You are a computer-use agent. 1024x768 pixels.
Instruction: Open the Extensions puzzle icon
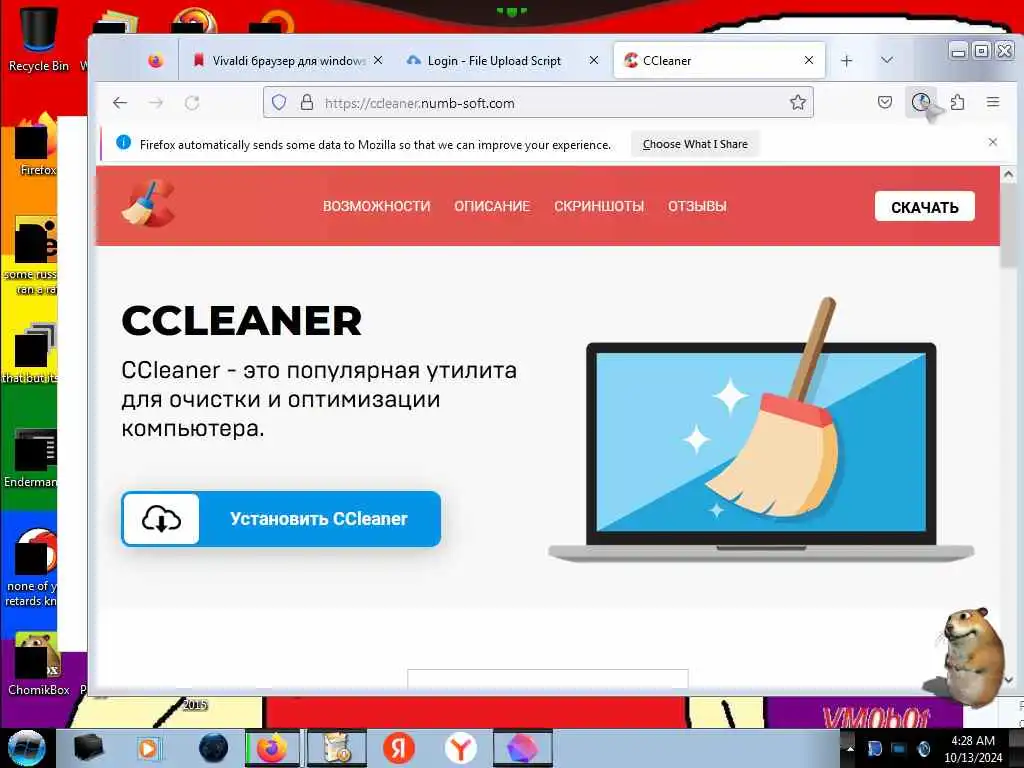[x=957, y=102]
